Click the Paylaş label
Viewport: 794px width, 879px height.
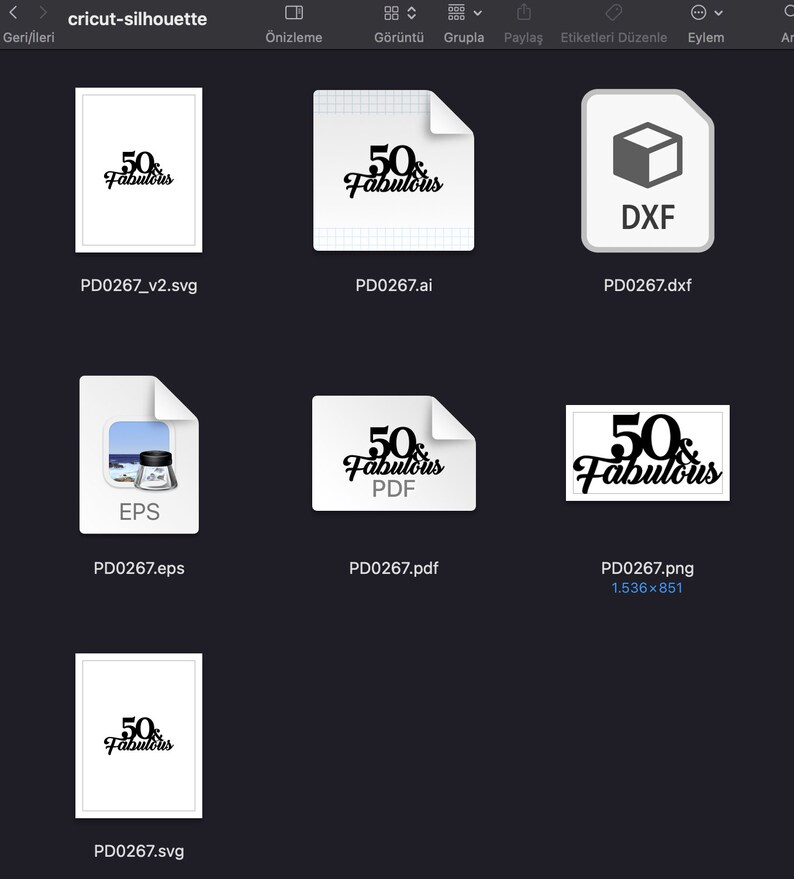coord(524,38)
